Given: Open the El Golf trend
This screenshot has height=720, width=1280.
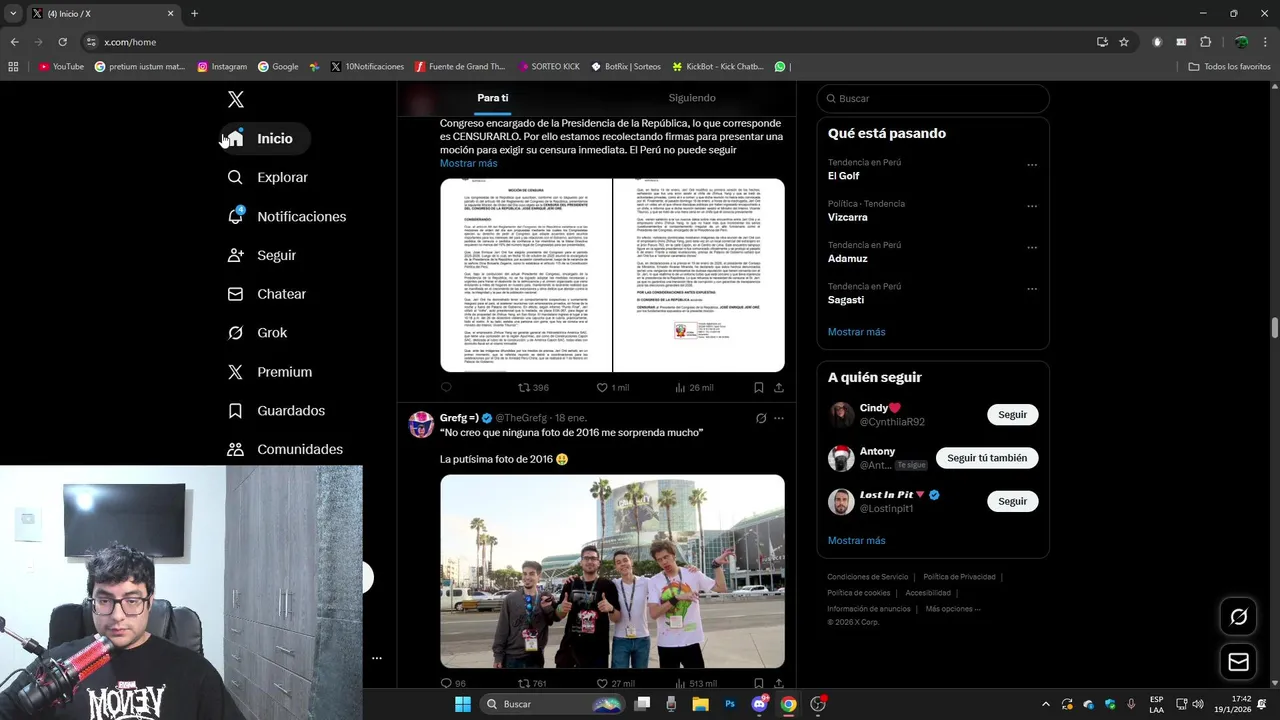Looking at the screenshot, I should click(x=843, y=176).
